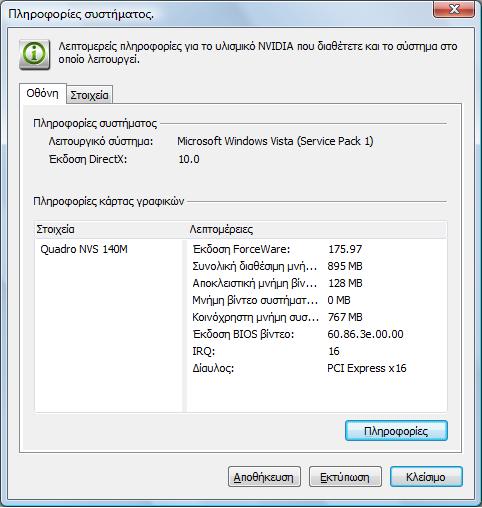Select the Έκδοση ForceWare row
The height and width of the screenshot is (508, 482).
[x=316, y=249]
